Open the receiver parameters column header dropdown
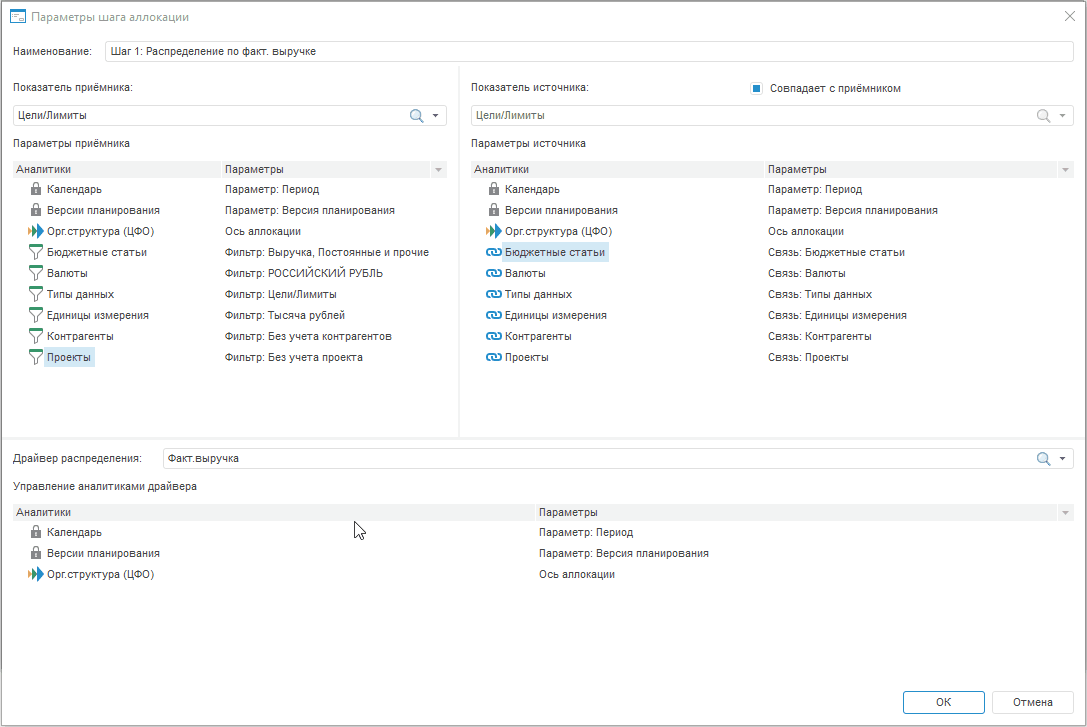This screenshot has height=727, width=1087. 438,170
